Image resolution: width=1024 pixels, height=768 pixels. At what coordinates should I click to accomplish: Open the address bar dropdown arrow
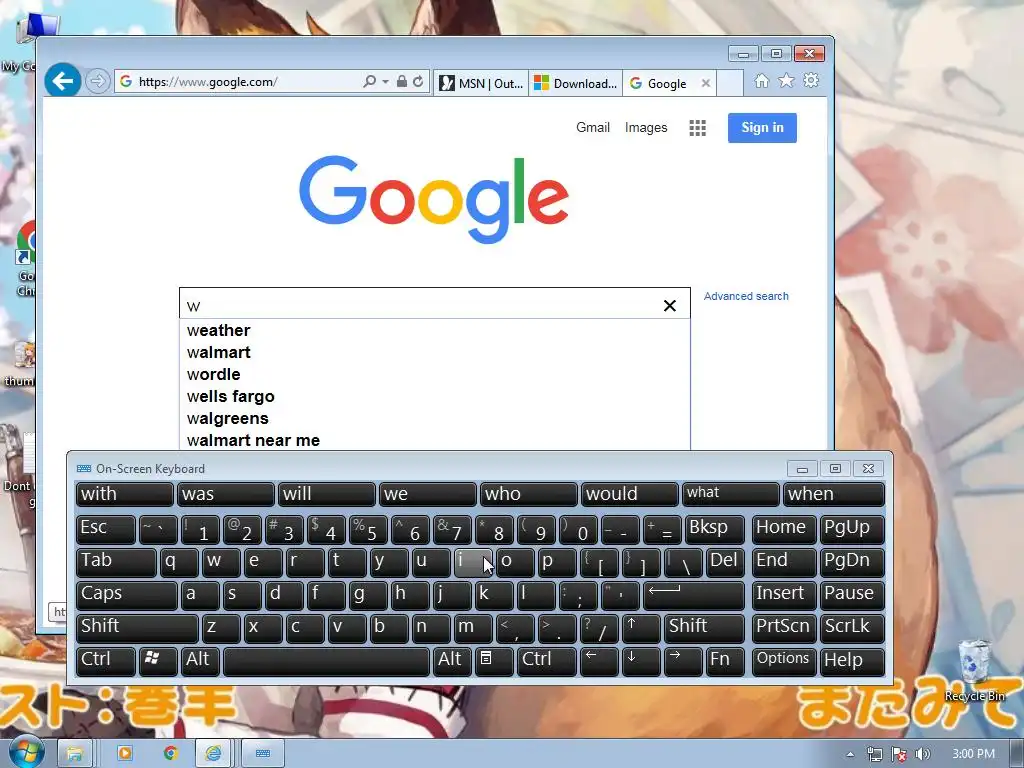(385, 82)
